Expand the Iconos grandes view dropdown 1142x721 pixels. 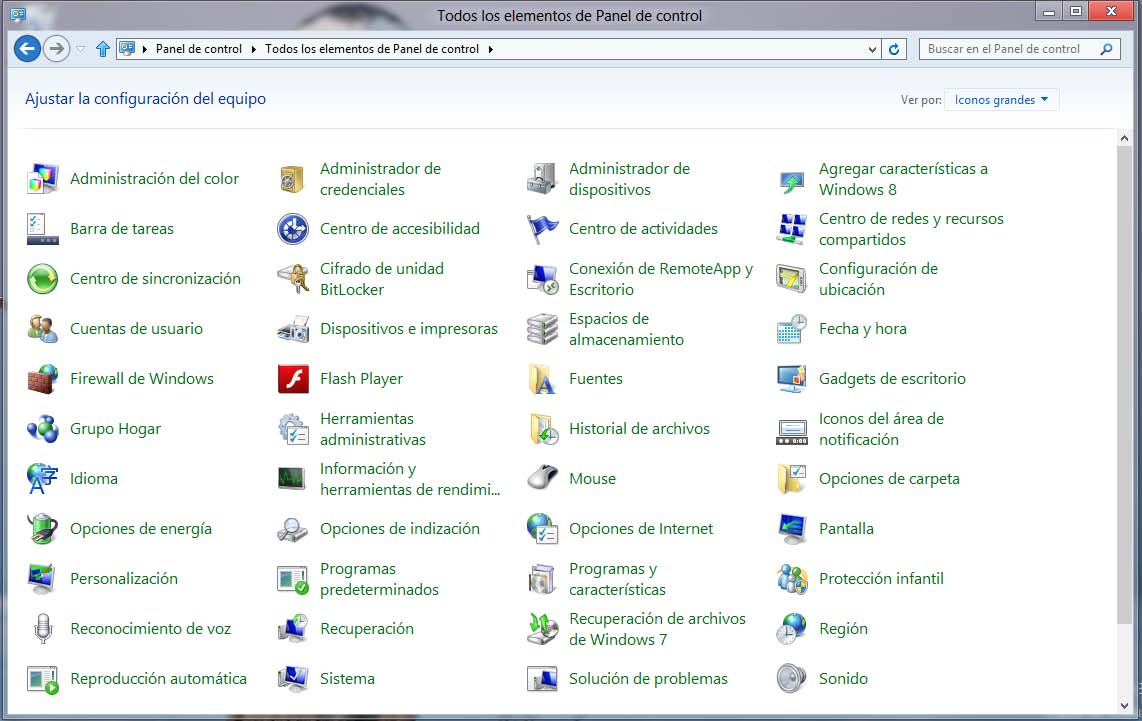1001,100
